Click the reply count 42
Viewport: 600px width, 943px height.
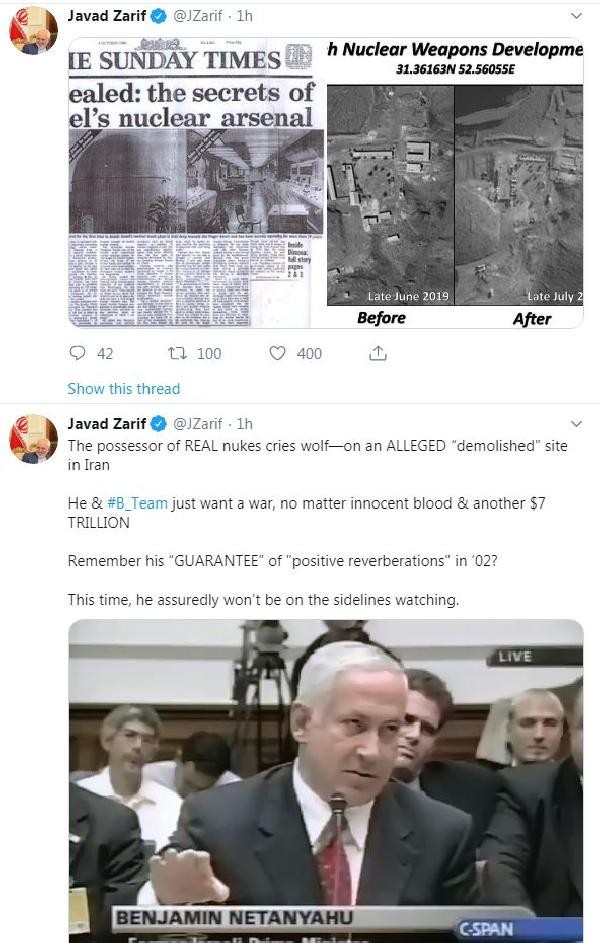pyautogui.click(x=105, y=354)
